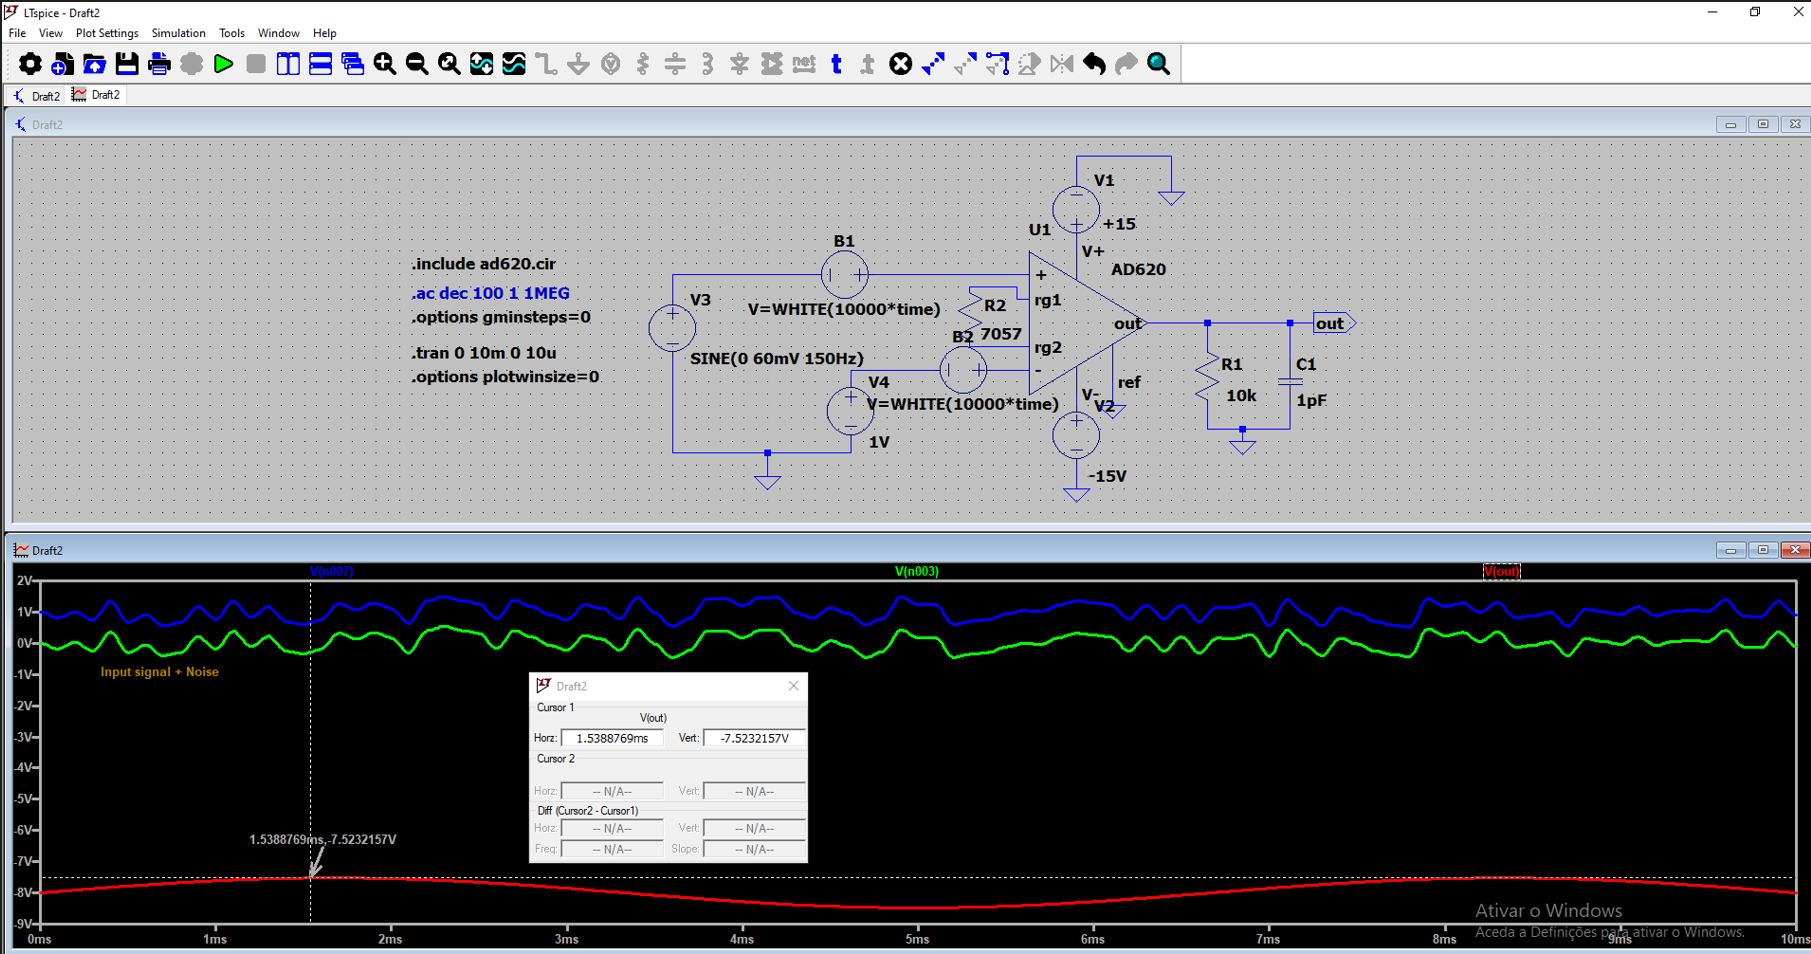The image size is (1811, 954).
Task: Tile windows vertically from the toolbar
Action: pyautogui.click(x=288, y=64)
